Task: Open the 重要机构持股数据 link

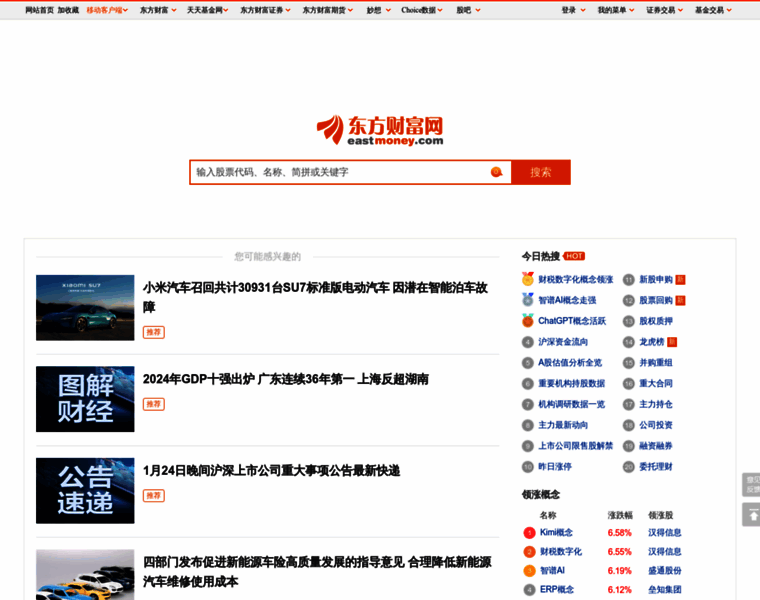Action: [x=571, y=383]
